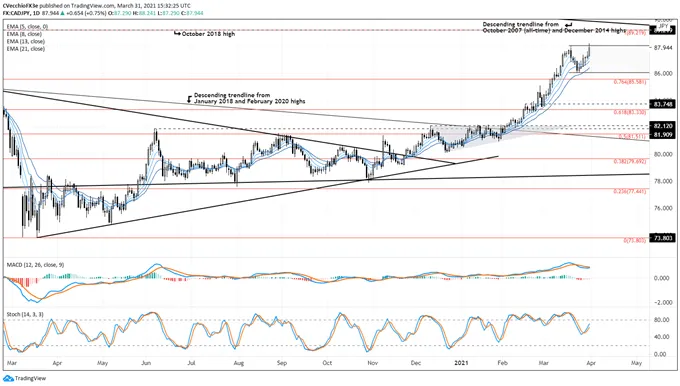
Task: Click the red 0(73.803) Fibonacci label
Action: (x=635, y=240)
